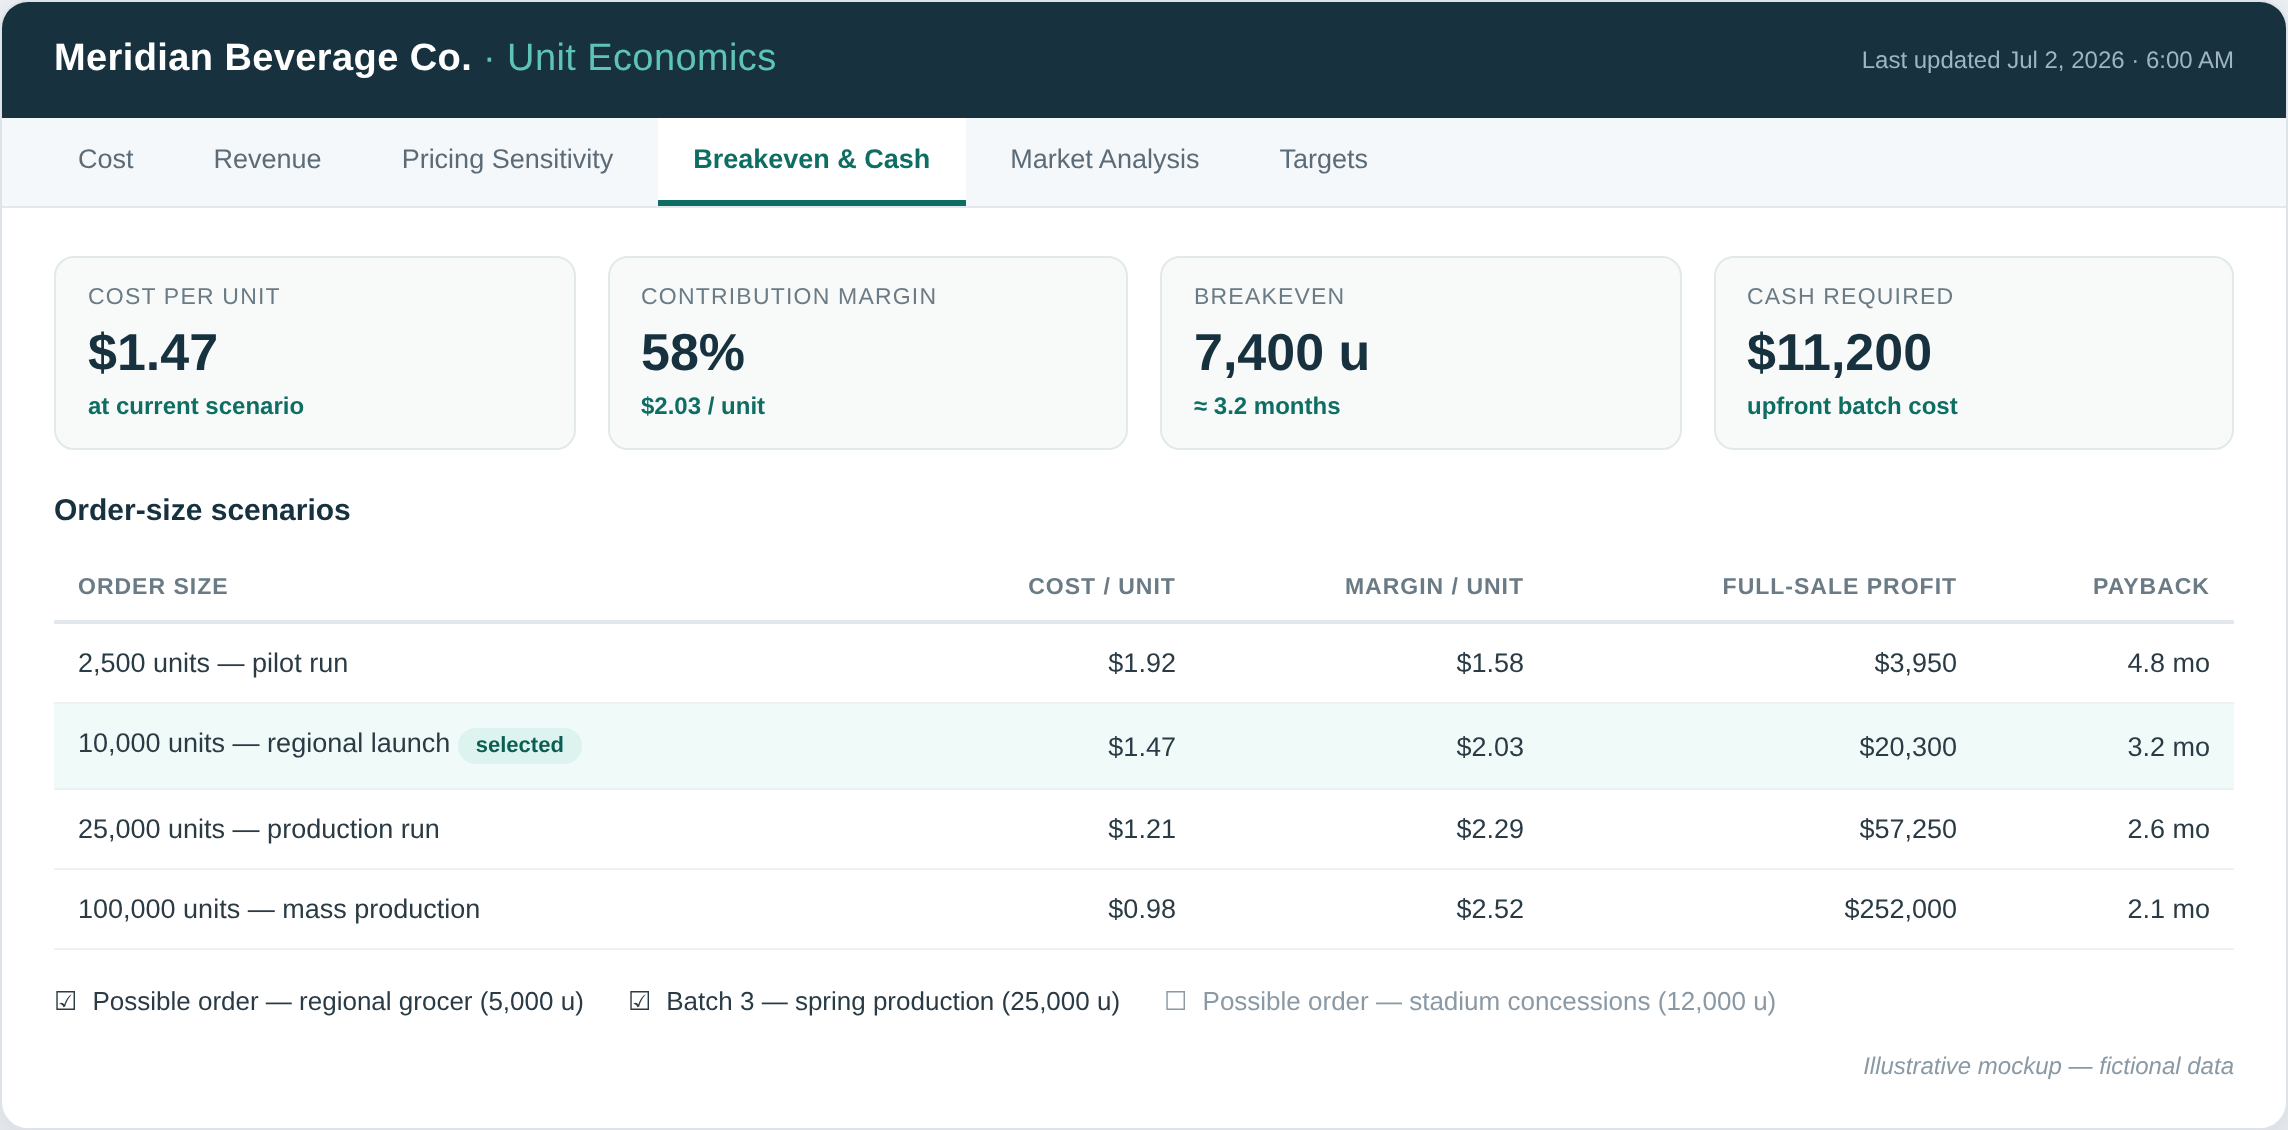2288x1130 pixels.
Task: Click the ORDER SIZE column header
Action: (x=153, y=587)
